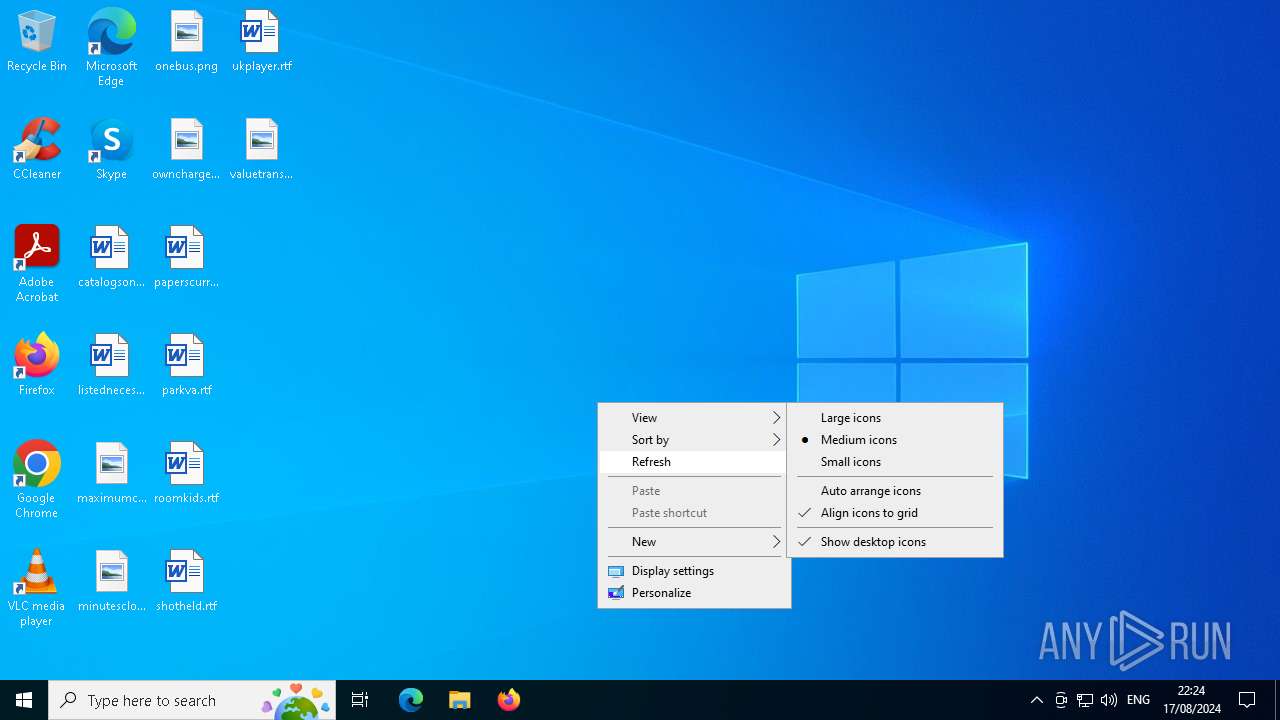This screenshot has height=720, width=1280.
Task: Click the taskbar search box
Action: click(192, 700)
